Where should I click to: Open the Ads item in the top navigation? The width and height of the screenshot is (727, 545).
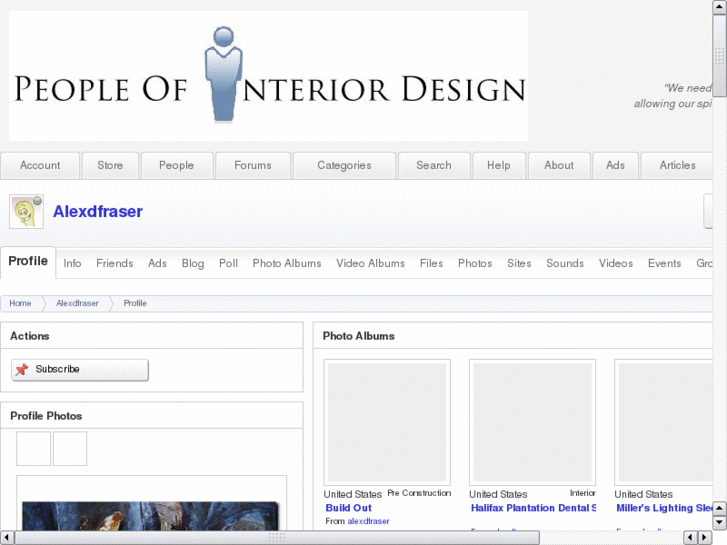pos(615,166)
